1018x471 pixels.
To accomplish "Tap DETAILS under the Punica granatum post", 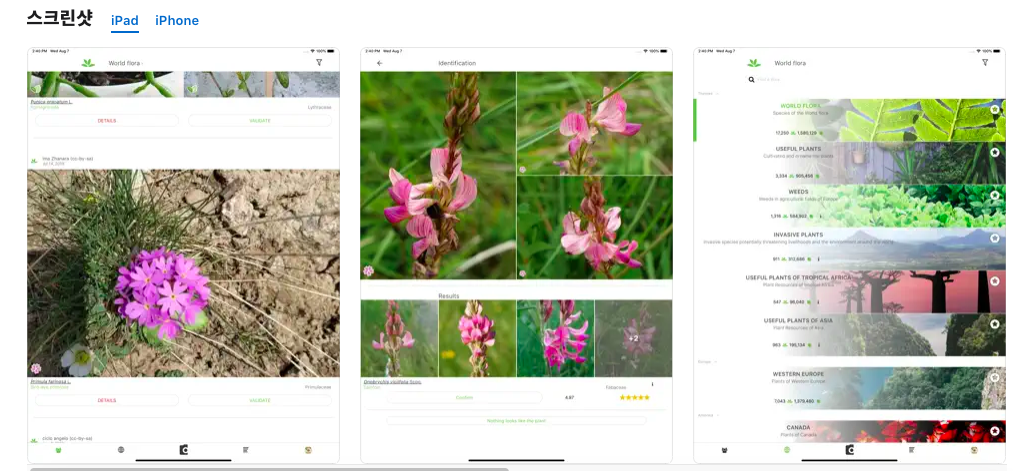I will click(x=106, y=120).
